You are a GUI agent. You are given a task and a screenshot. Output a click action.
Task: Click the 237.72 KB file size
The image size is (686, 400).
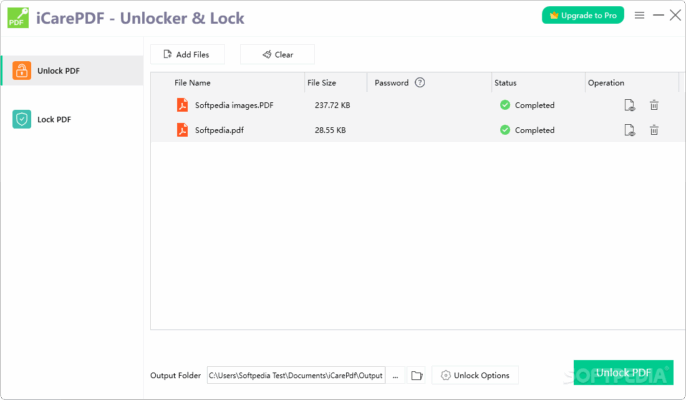point(332,105)
